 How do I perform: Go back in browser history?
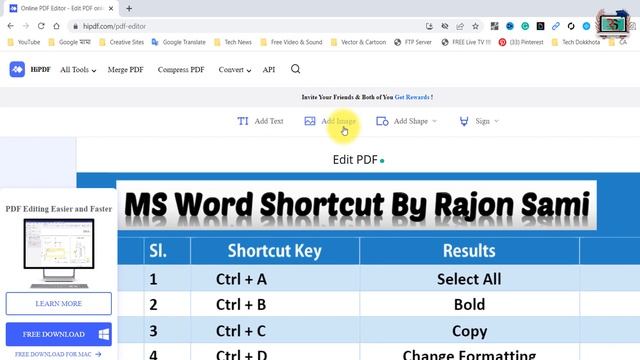point(11,26)
